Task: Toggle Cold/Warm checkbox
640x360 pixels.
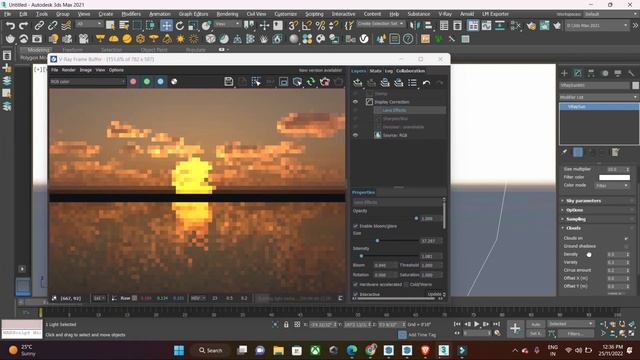Action: click(x=406, y=284)
